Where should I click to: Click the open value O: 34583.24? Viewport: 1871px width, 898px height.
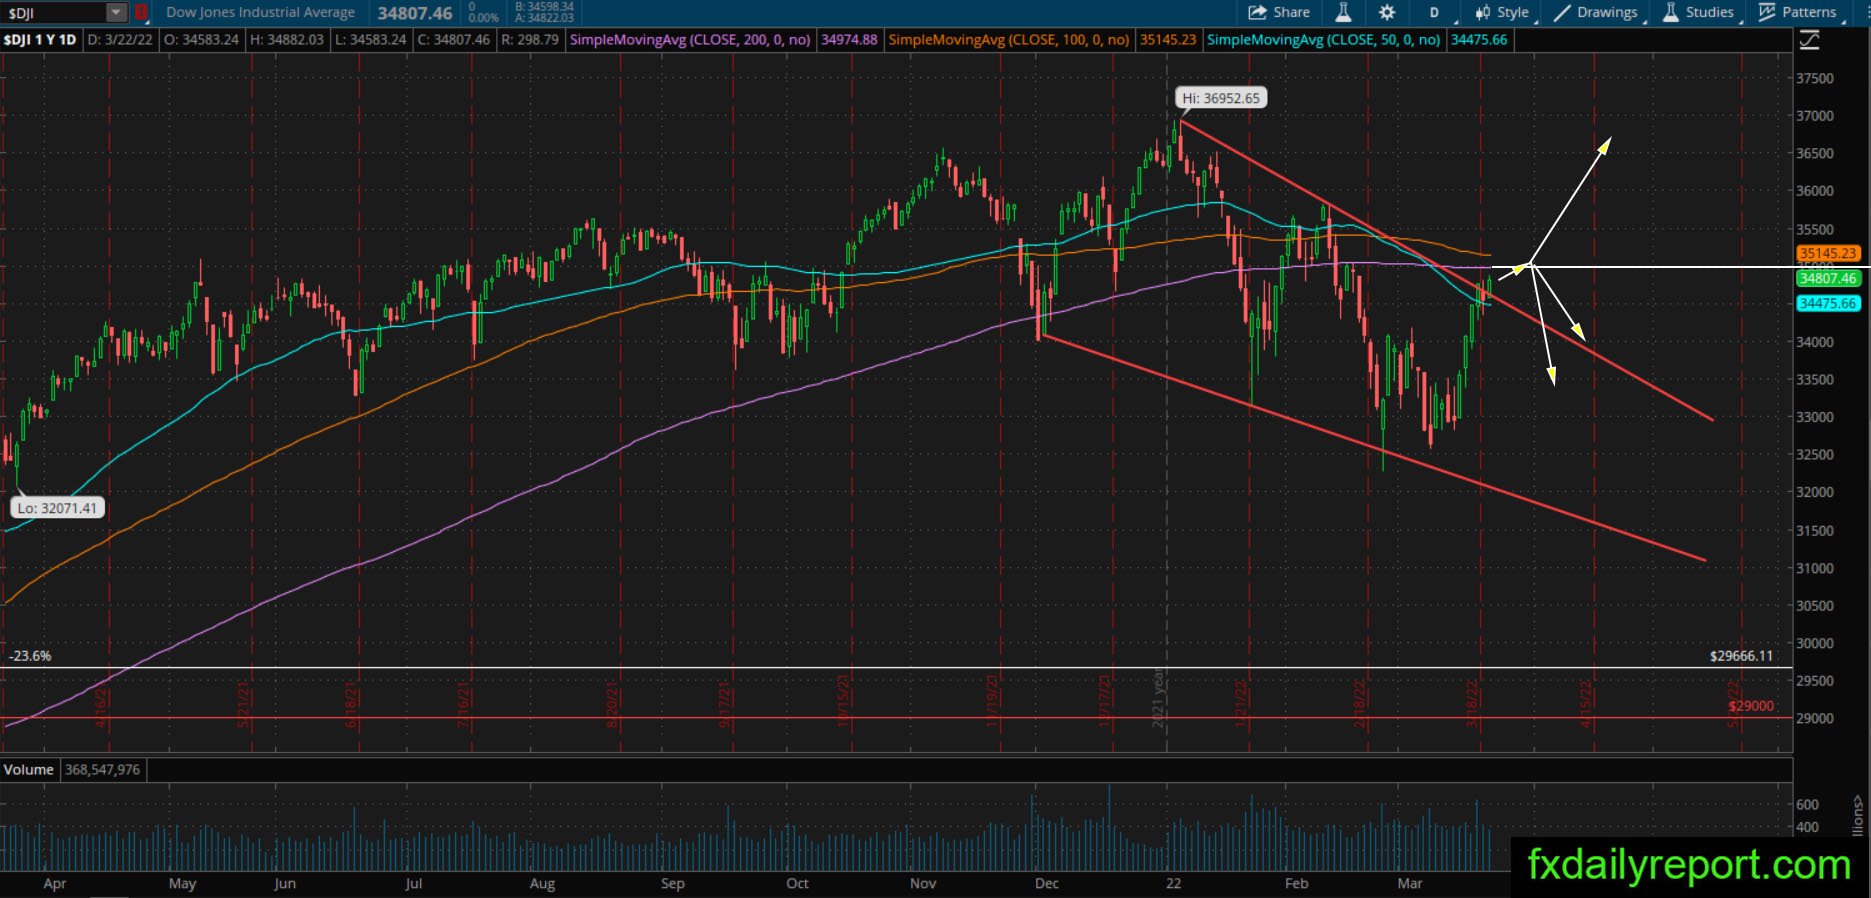201,40
